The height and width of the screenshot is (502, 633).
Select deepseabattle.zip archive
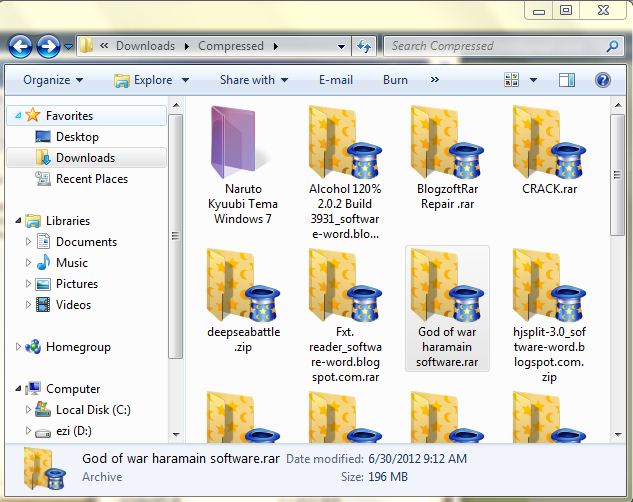(x=243, y=301)
